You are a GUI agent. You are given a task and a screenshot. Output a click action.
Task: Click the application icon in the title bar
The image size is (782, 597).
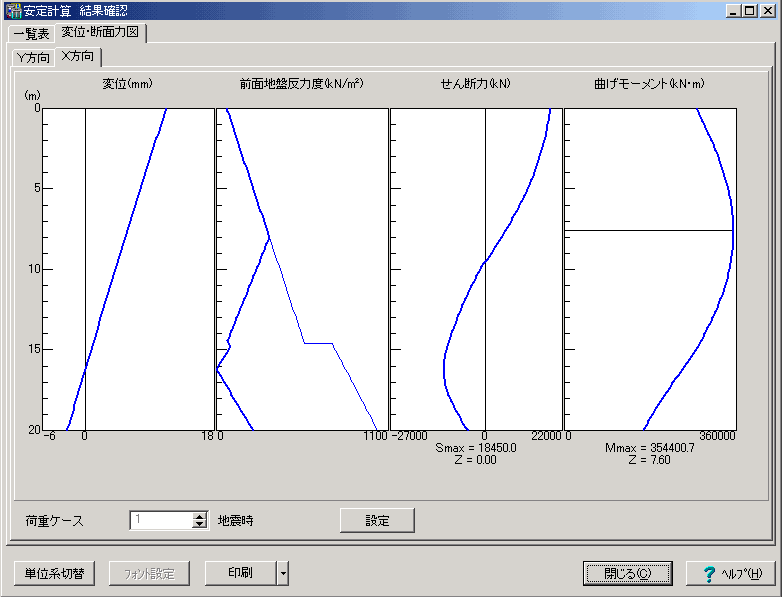(x=13, y=11)
